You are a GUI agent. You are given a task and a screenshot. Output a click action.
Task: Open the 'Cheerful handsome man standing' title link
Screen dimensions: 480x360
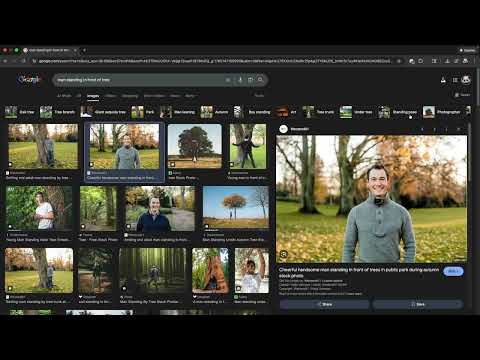click(359, 273)
